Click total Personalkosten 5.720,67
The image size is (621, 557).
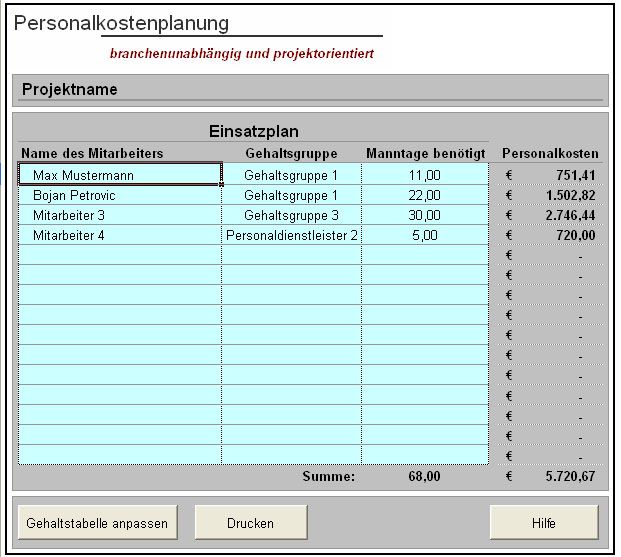570,476
